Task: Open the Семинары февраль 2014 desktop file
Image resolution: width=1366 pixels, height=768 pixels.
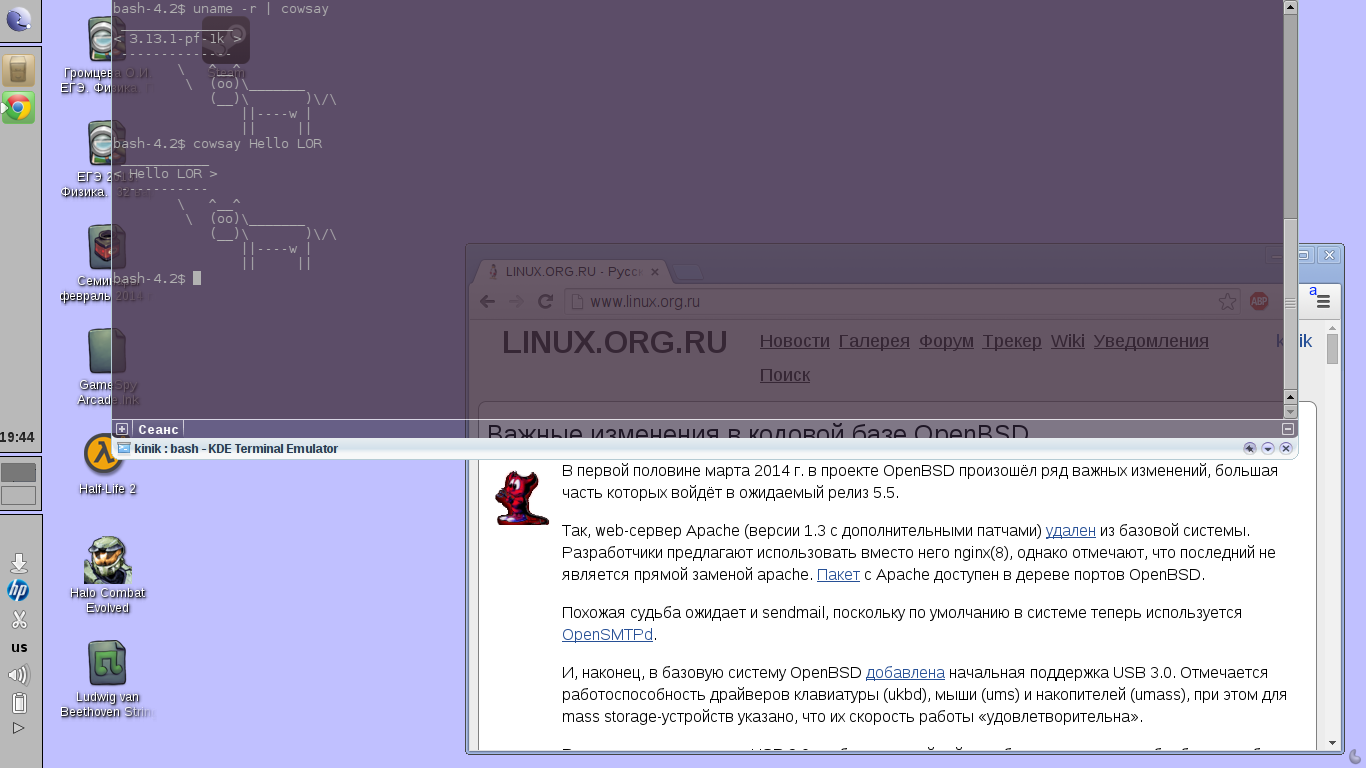Action: (106, 263)
